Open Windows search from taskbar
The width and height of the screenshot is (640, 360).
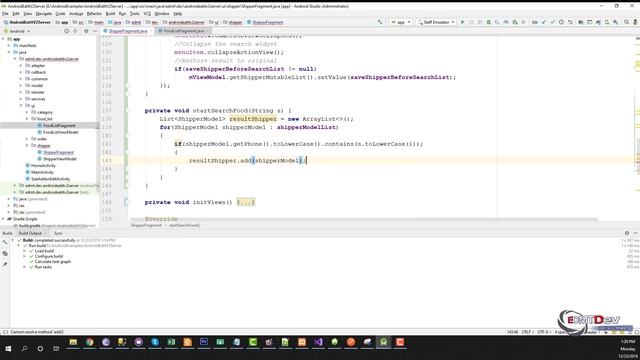(24, 349)
